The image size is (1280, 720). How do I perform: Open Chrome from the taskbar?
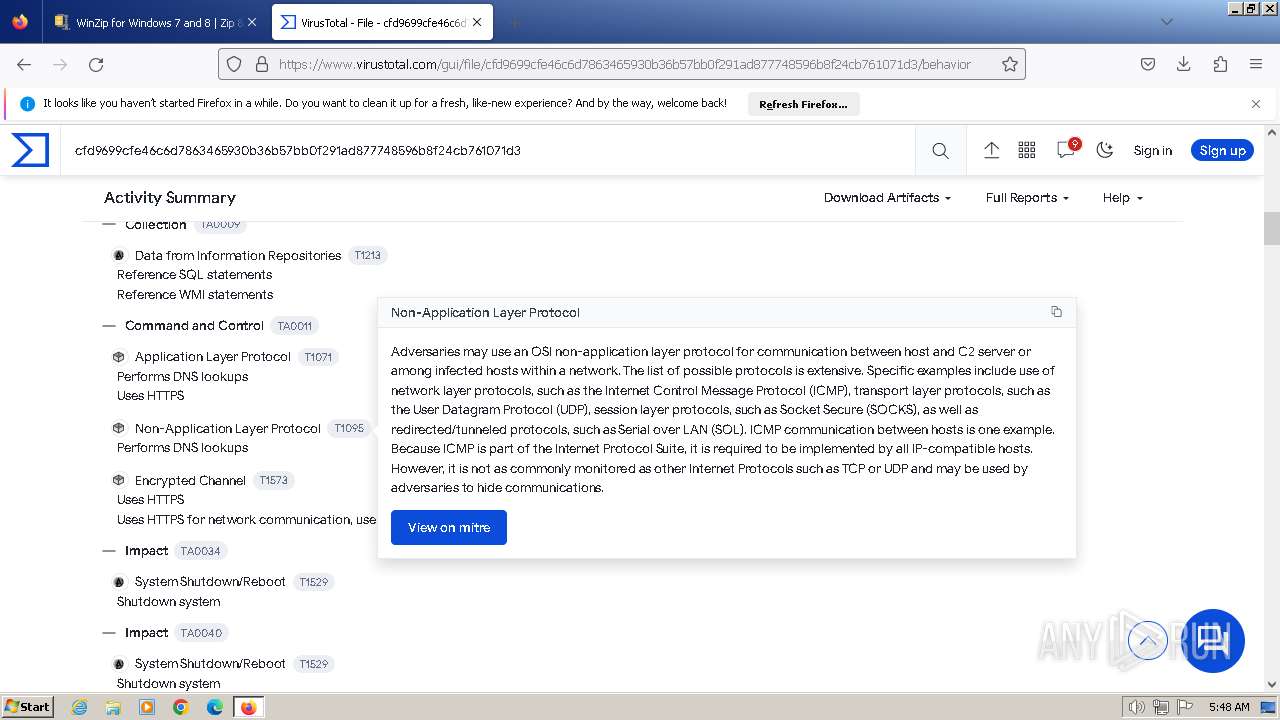(x=180, y=707)
